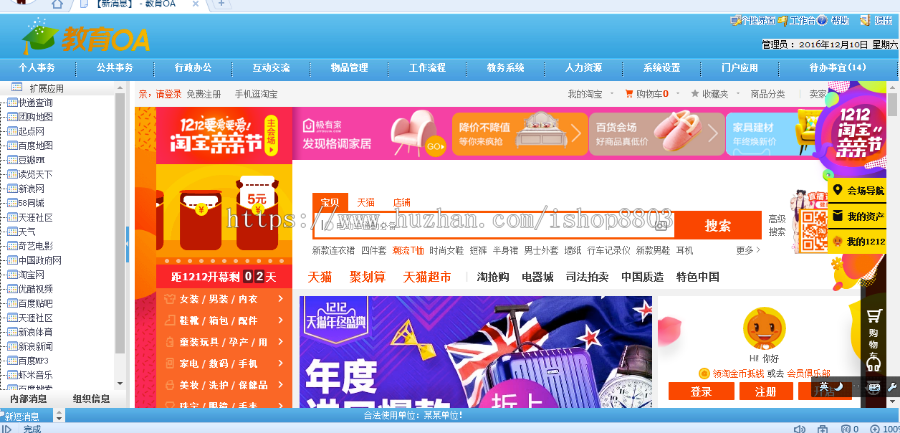Click the camera image-search icon in search box

(x=662, y=225)
